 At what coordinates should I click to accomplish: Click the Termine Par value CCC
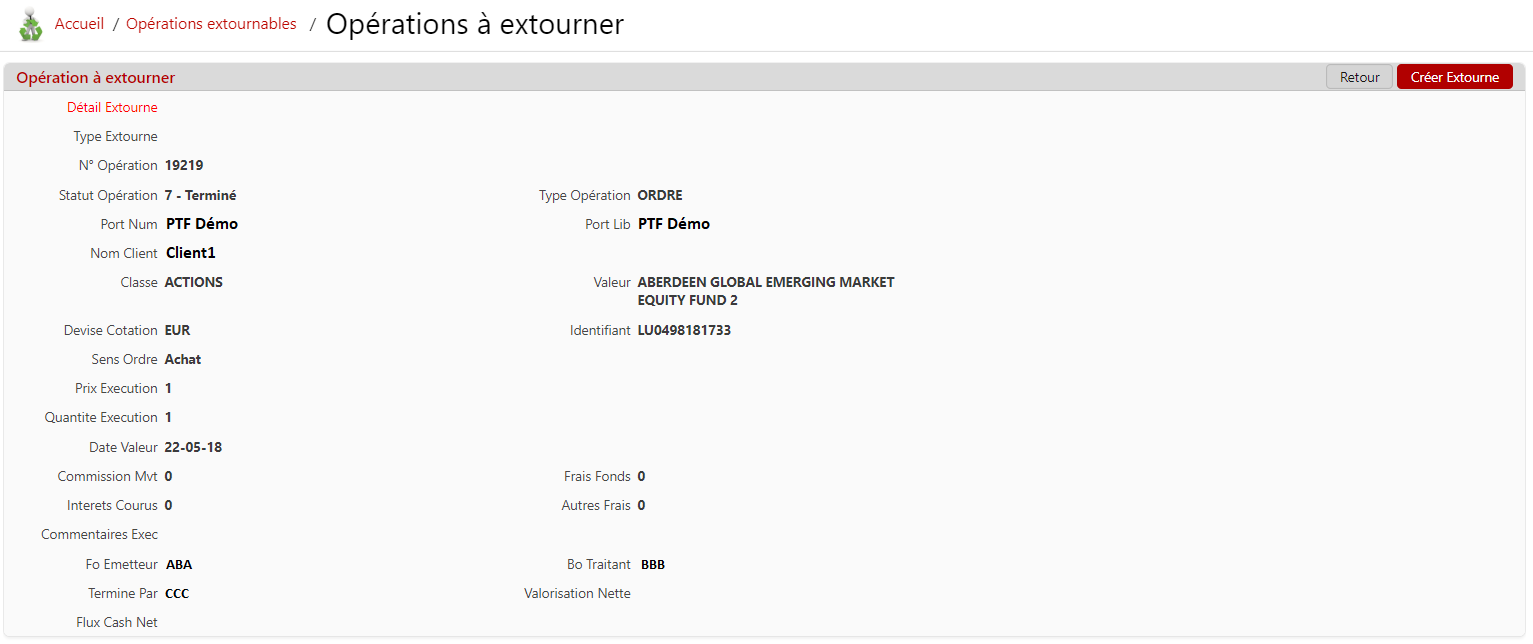[177, 594]
